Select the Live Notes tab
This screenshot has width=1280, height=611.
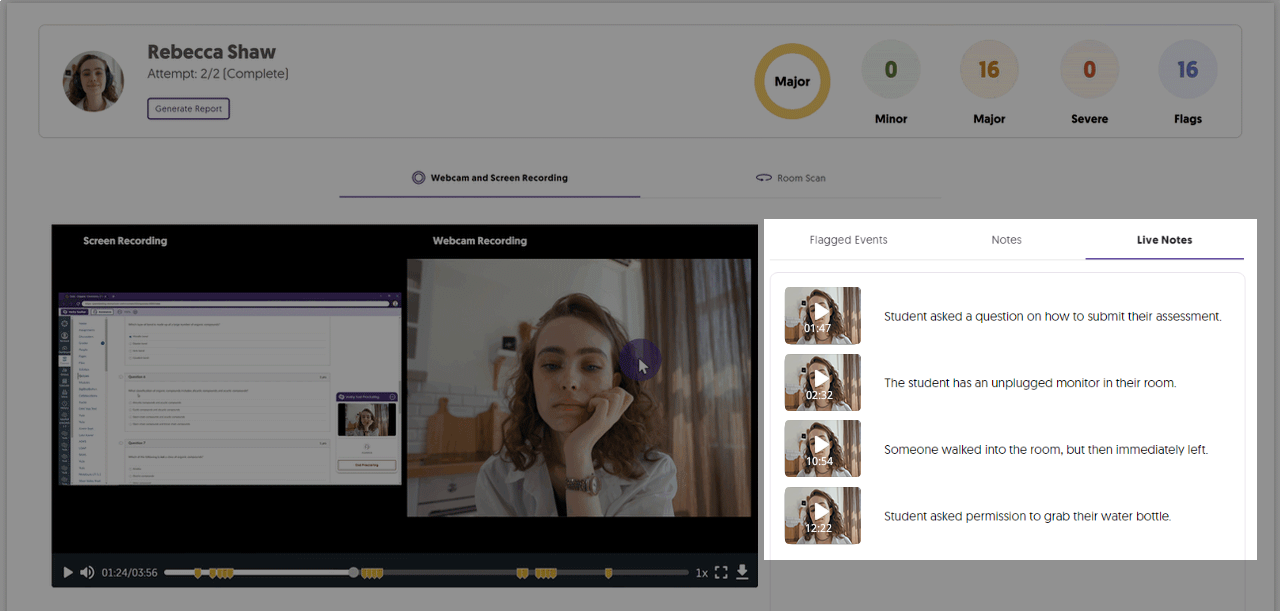pos(1164,240)
